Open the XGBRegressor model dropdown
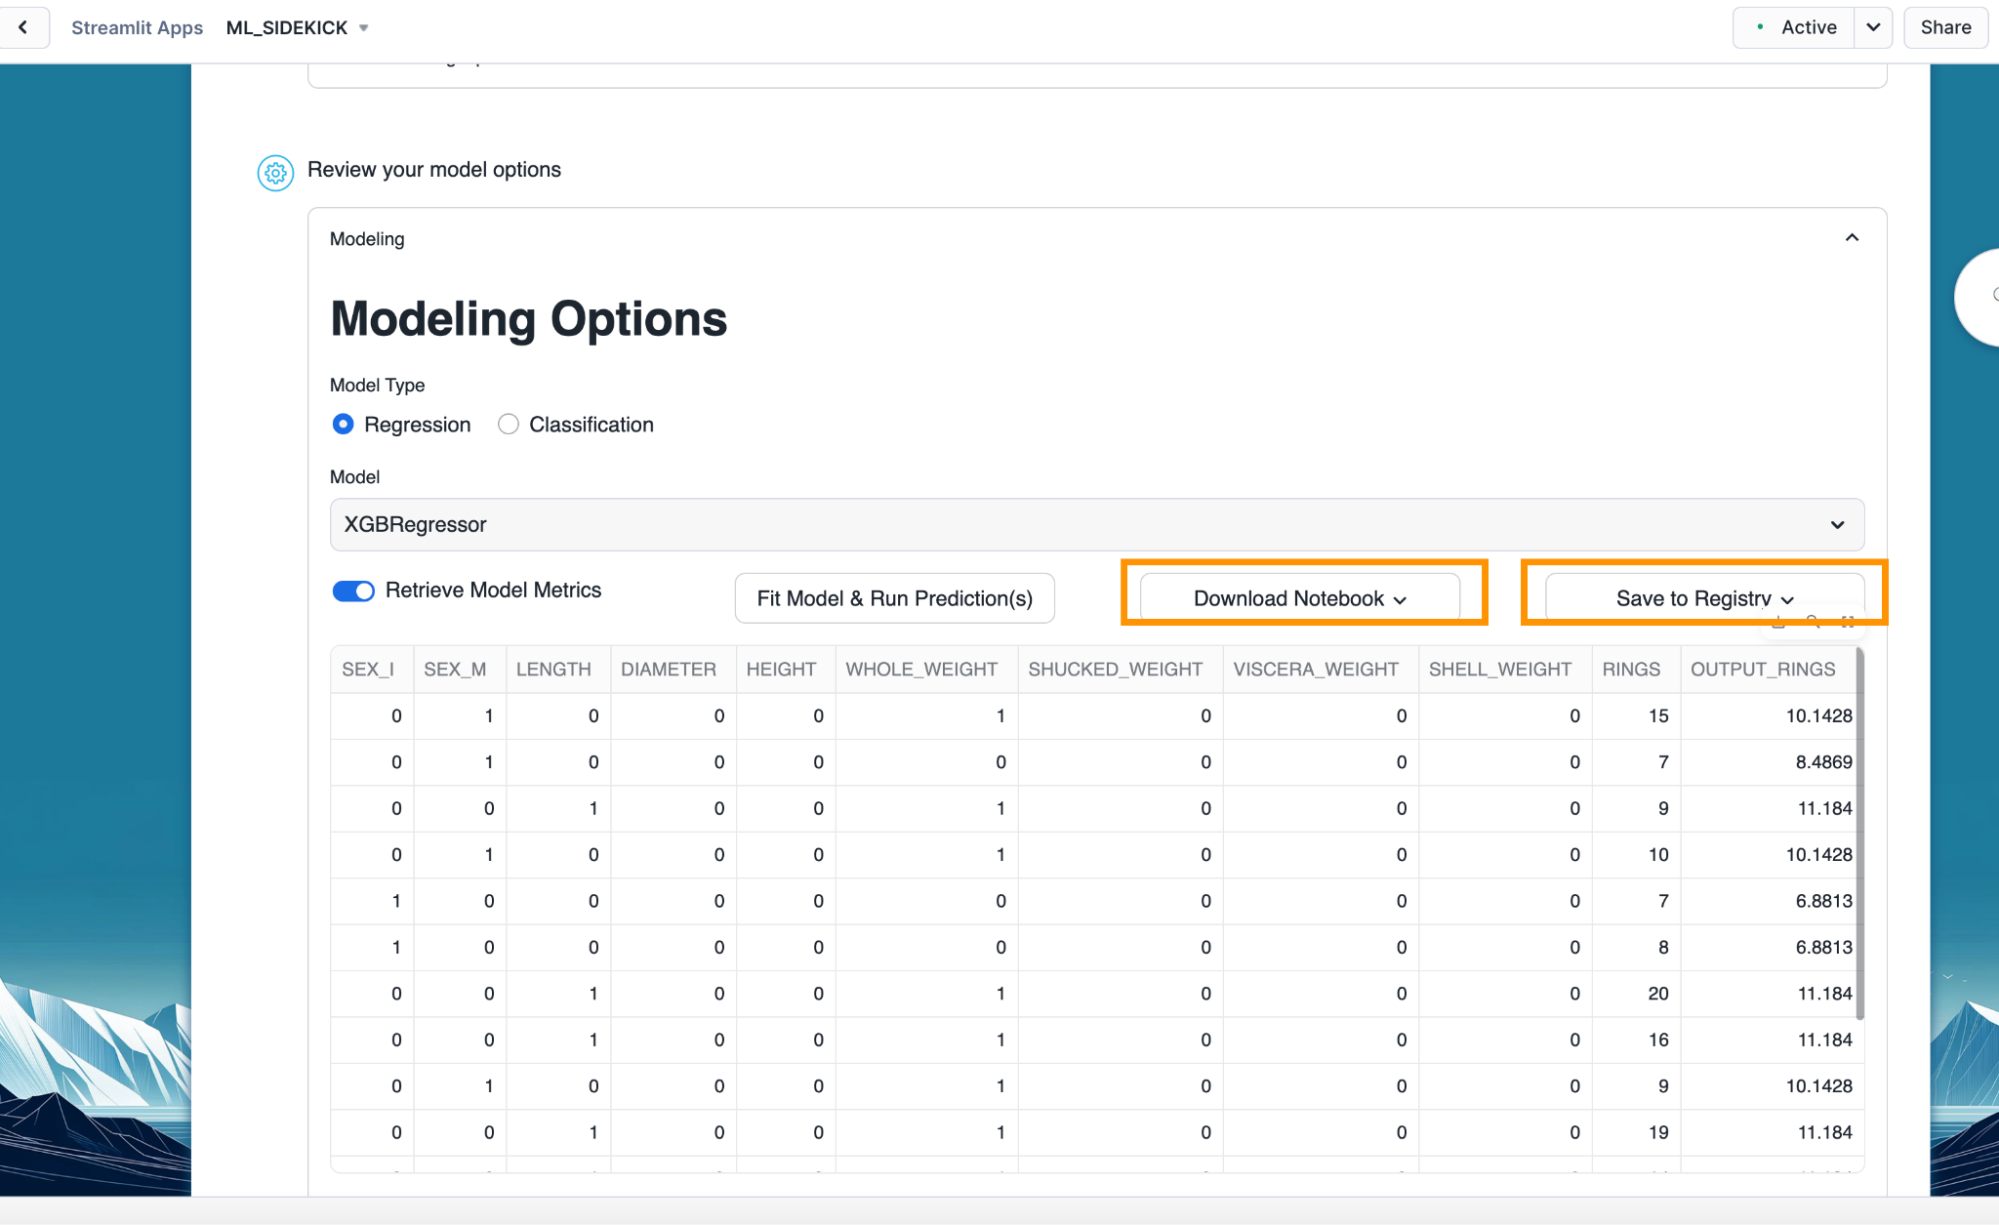1999x1225 pixels. (1096, 524)
